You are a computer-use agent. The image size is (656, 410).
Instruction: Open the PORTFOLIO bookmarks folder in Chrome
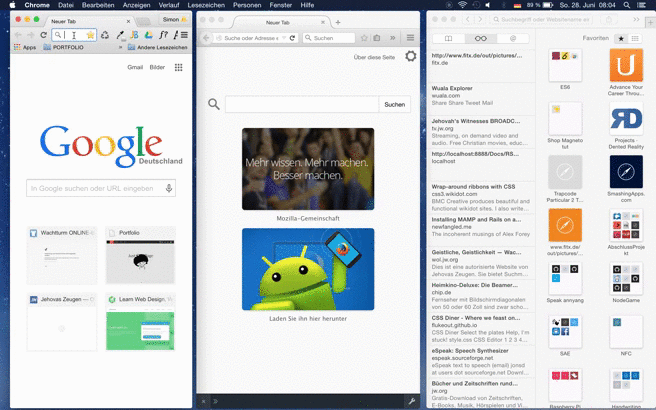pyautogui.click(x=63, y=47)
